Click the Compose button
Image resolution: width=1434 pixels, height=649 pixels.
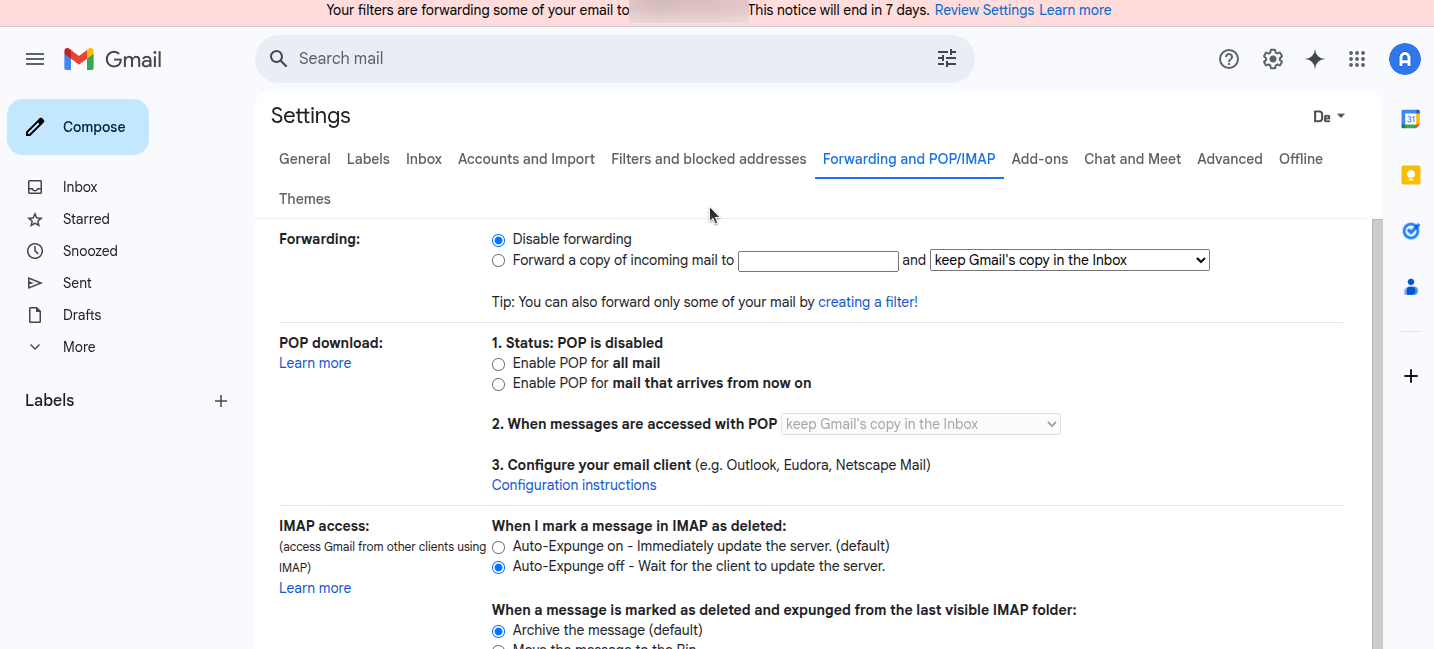[78, 127]
